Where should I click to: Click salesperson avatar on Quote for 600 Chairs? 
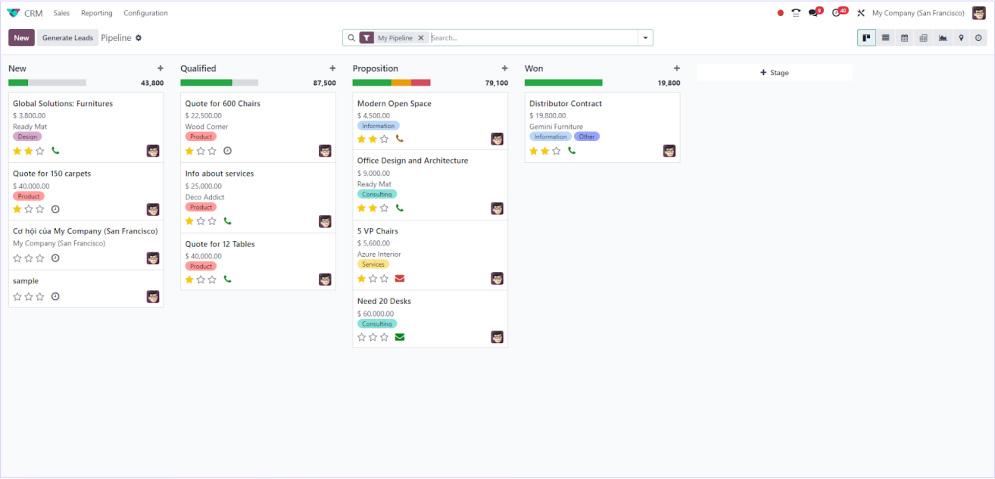325,151
